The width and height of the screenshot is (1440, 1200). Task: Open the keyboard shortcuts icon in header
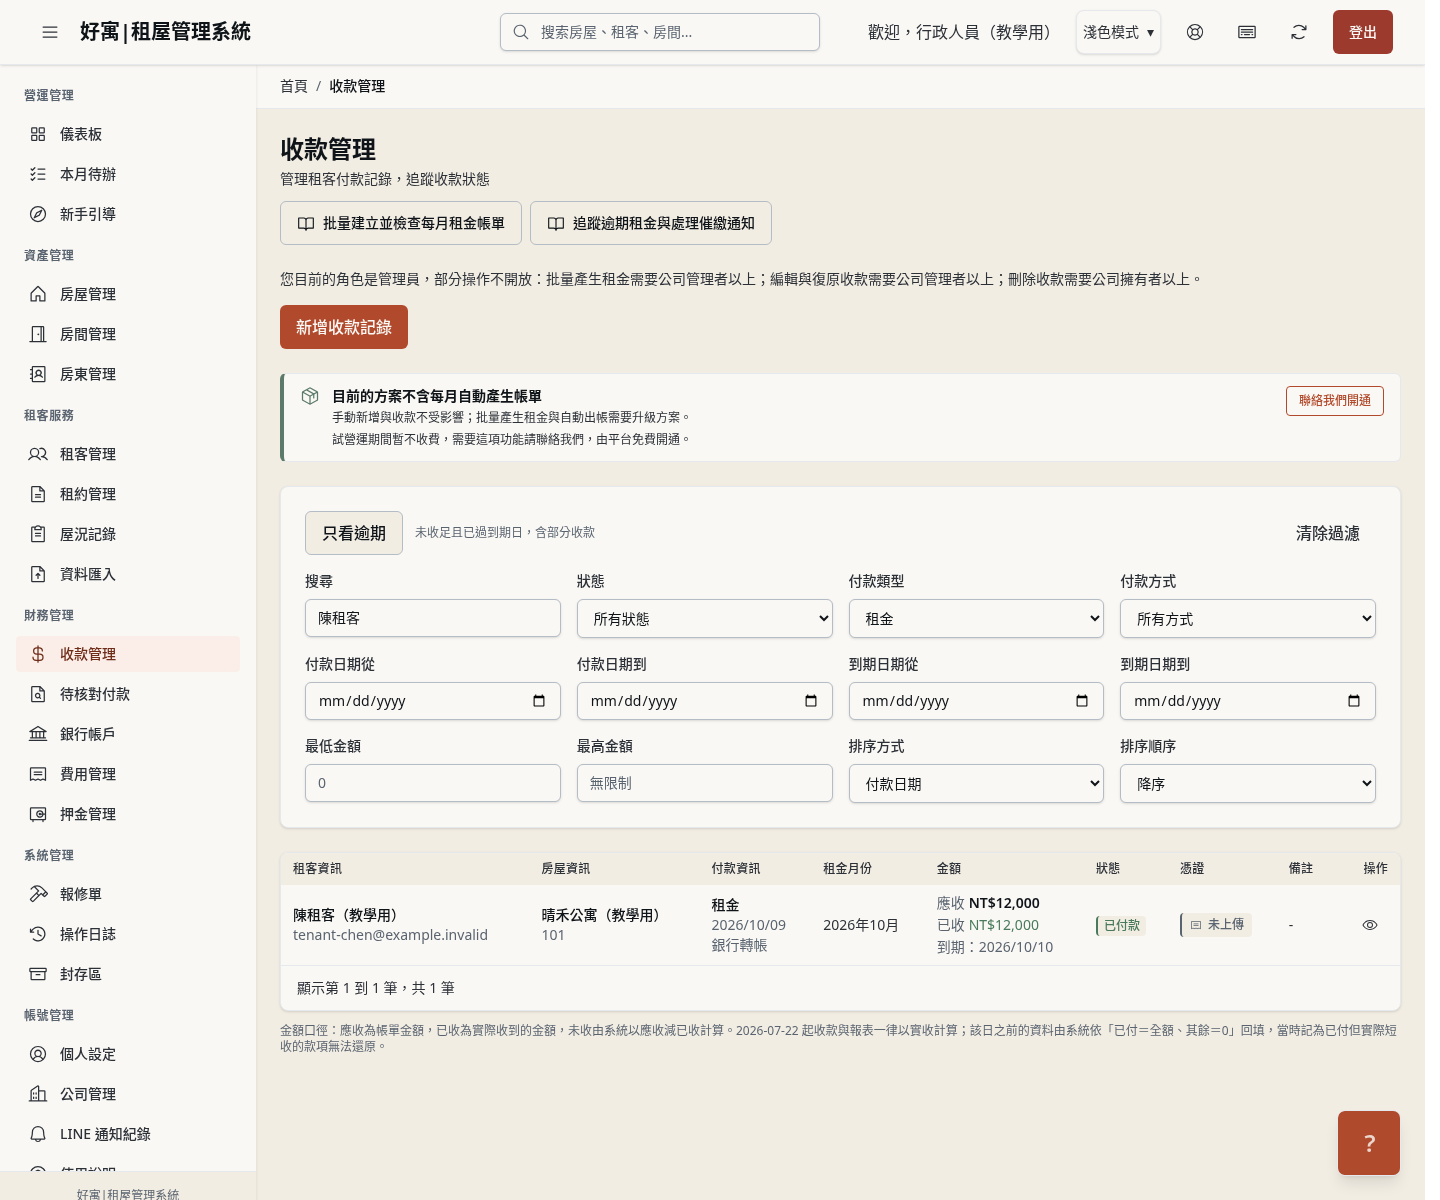point(1247,32)
